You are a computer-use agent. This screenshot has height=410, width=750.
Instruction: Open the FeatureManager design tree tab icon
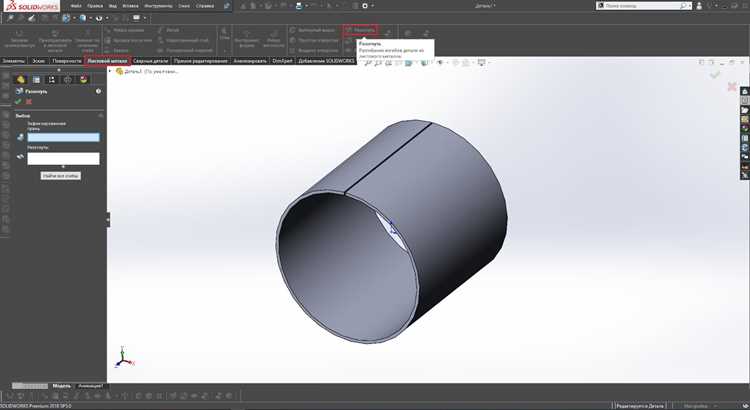(21, 79)
